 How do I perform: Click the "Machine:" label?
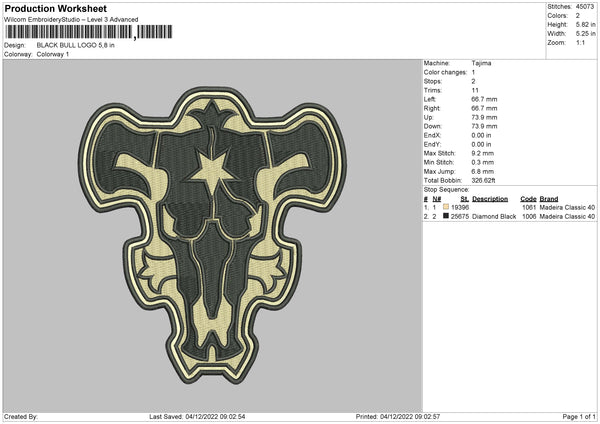click(x=437, y=63)
